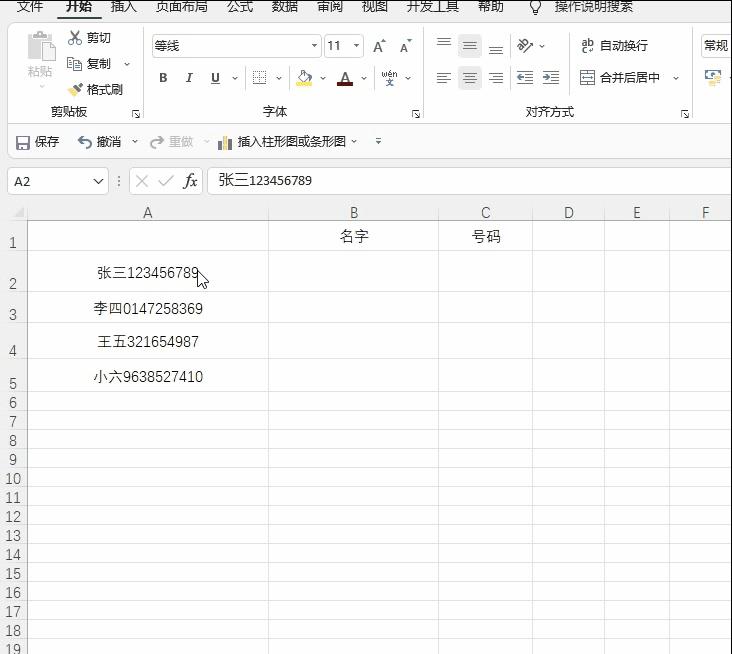The height and width of the screenshot is (654, 732).
Task: Apply the fill color bucket
Action: 304,77
